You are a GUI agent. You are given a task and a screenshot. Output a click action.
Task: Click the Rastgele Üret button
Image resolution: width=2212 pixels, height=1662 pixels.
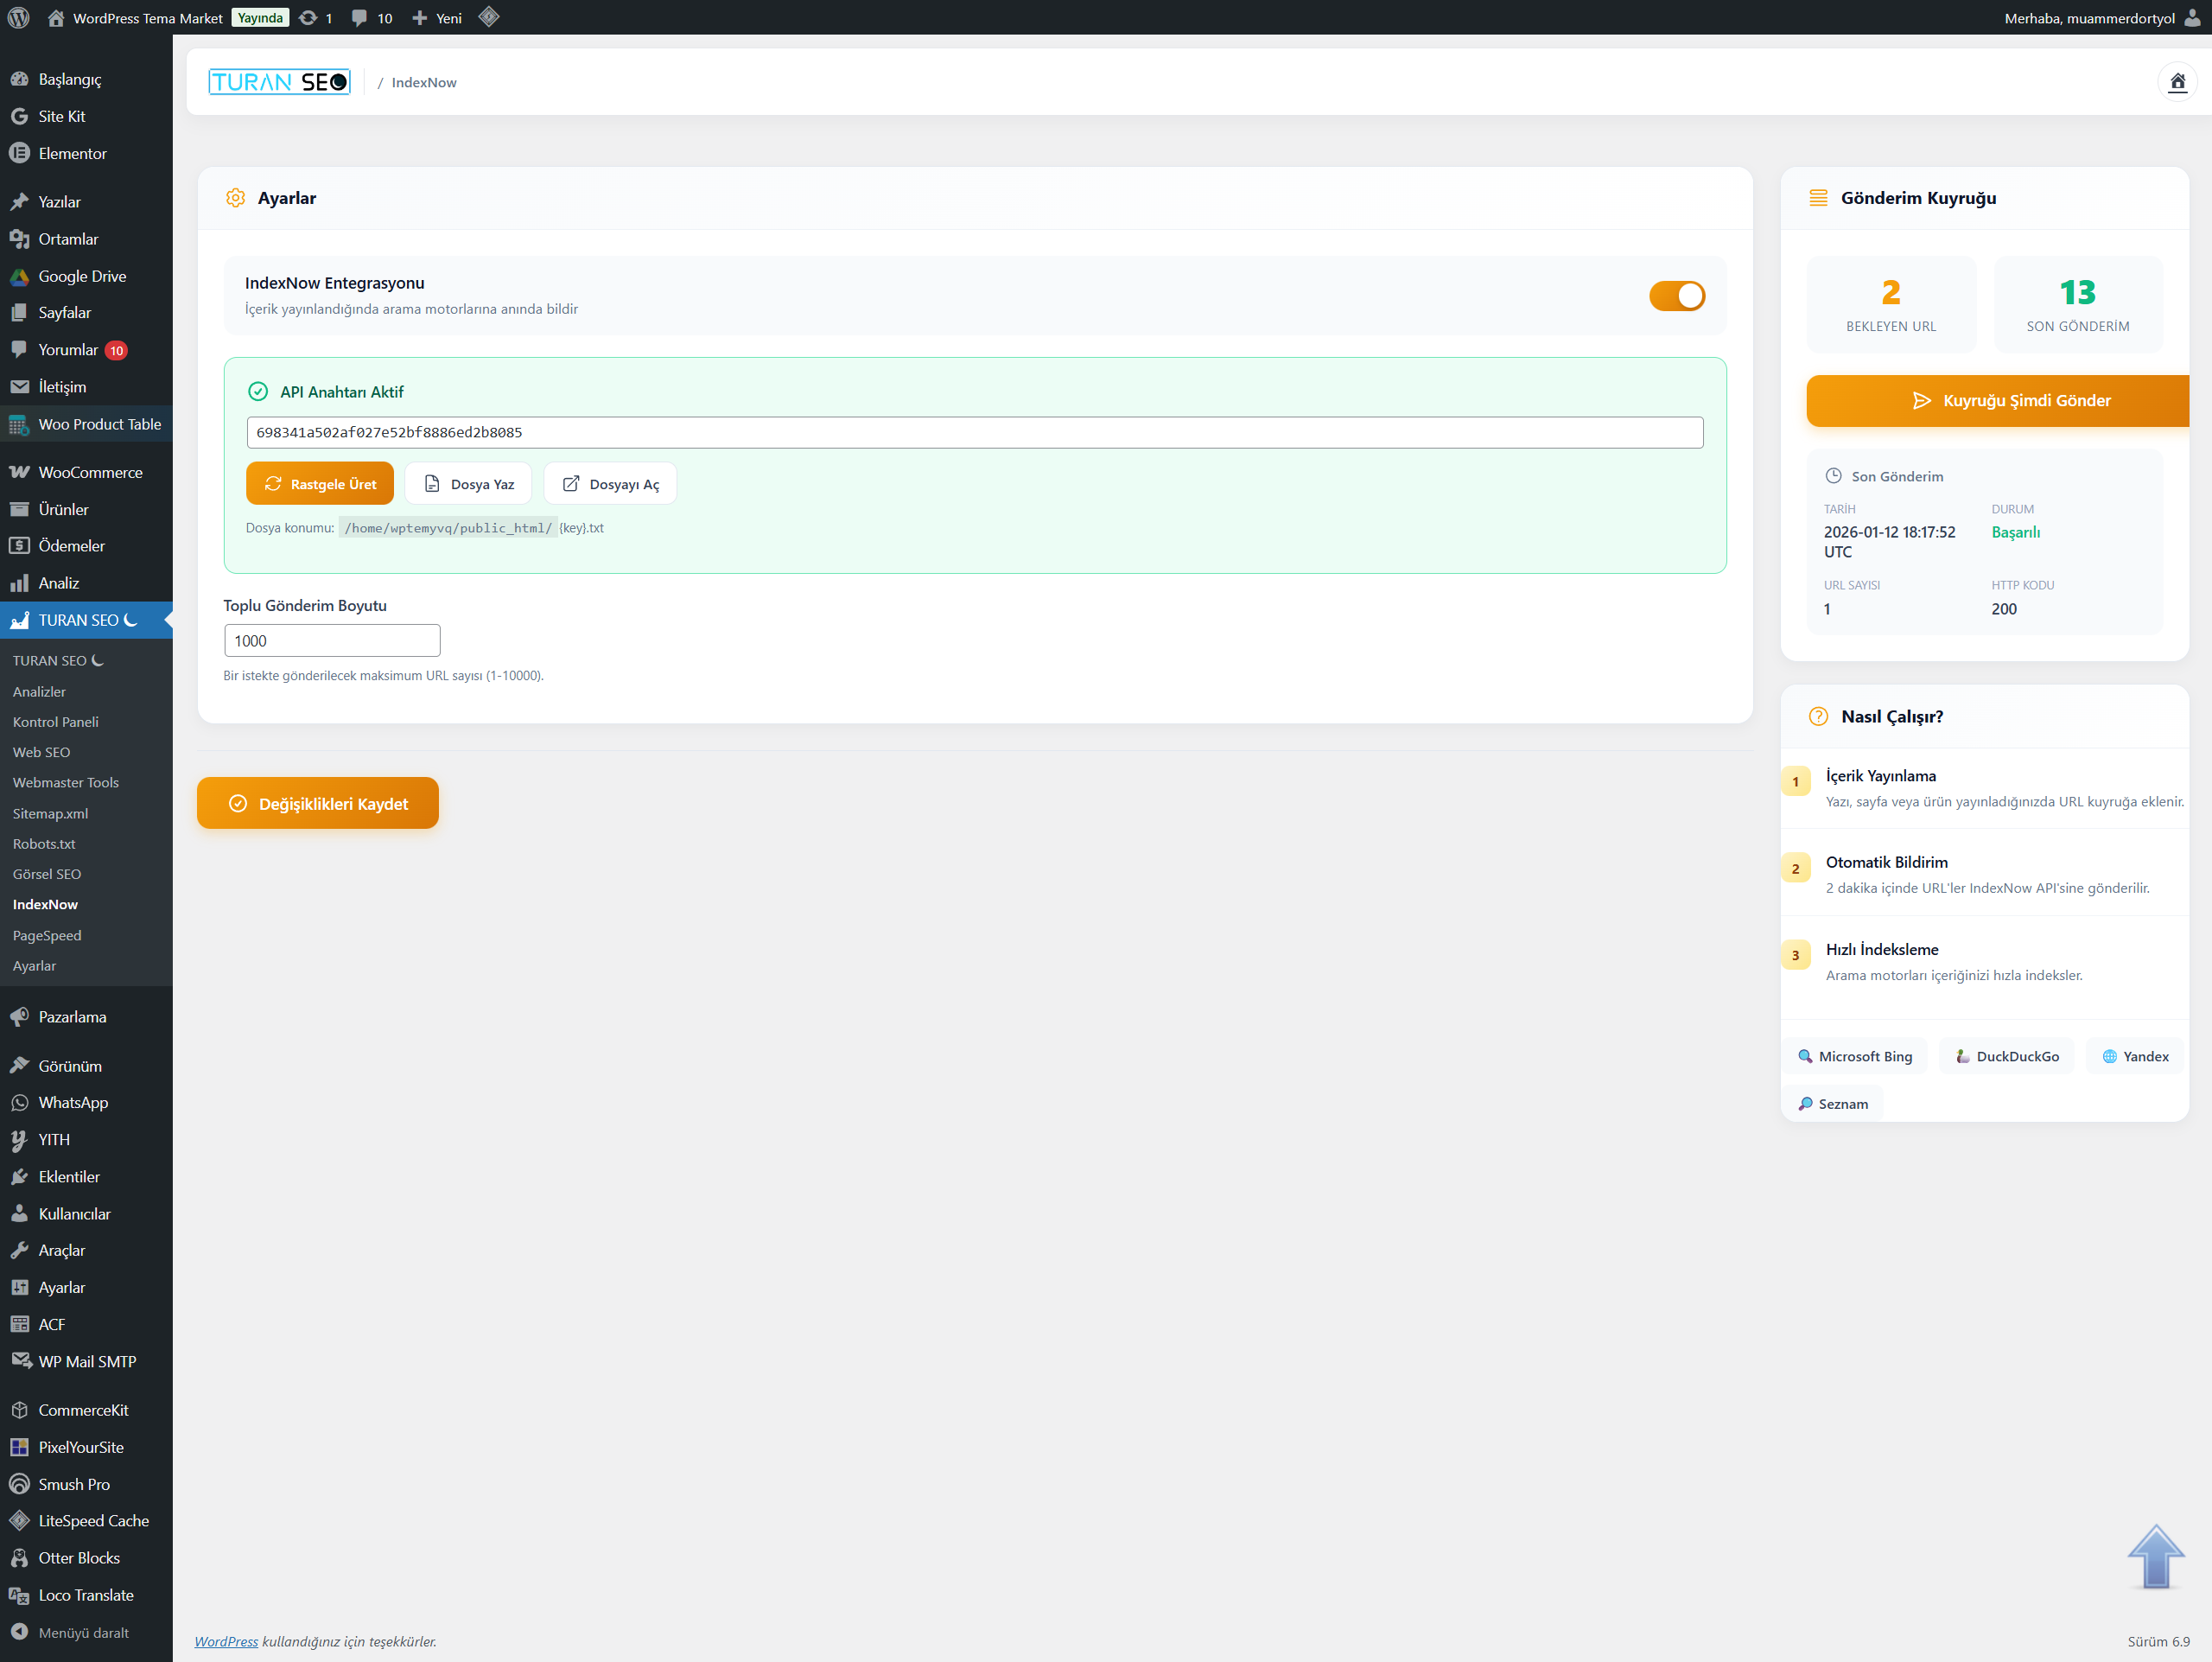coord(320,484)
